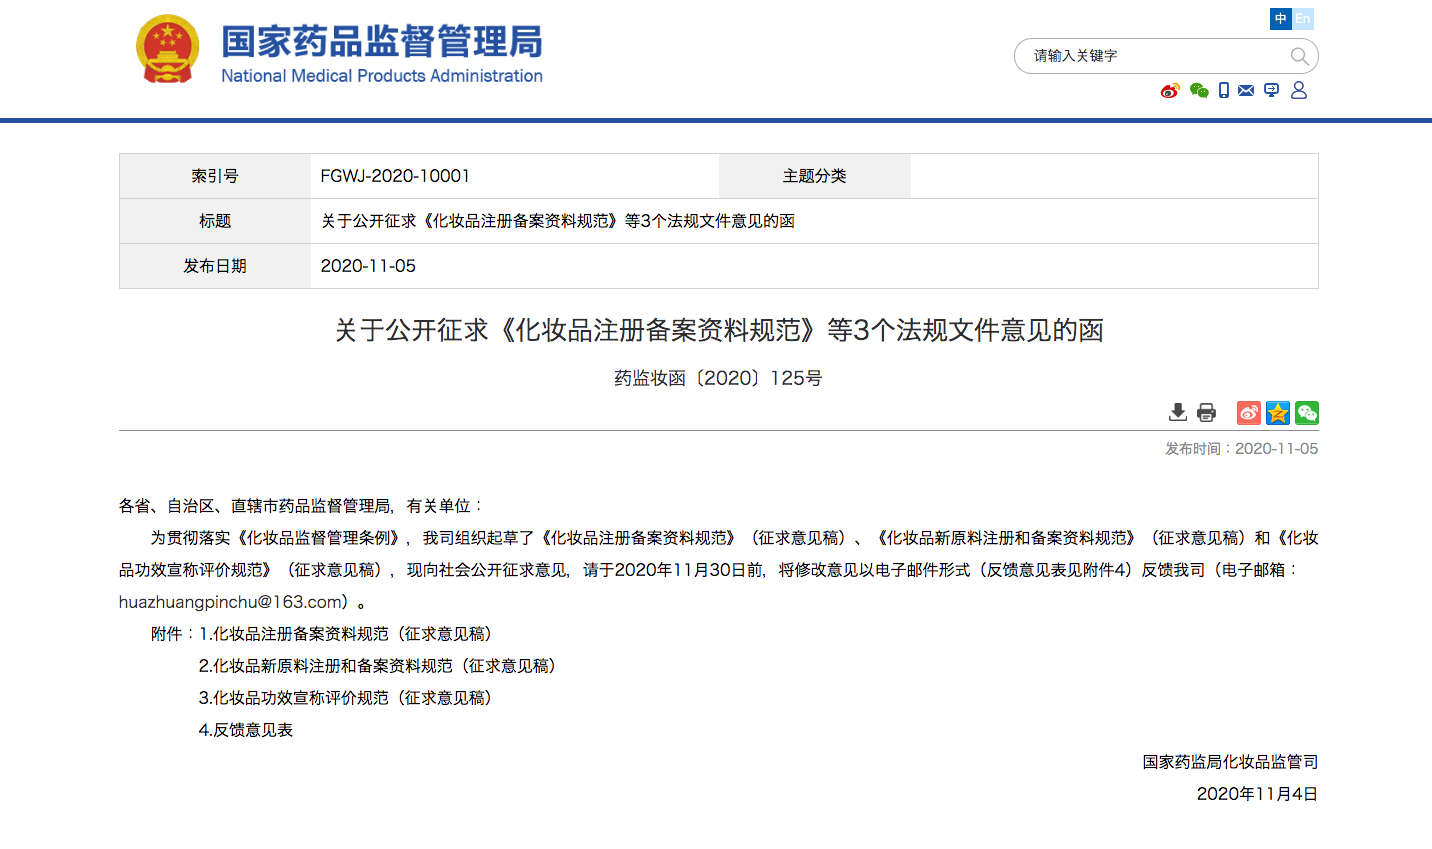
Task: Share article via green WeChat icon
Action: tap(1307, 413)
